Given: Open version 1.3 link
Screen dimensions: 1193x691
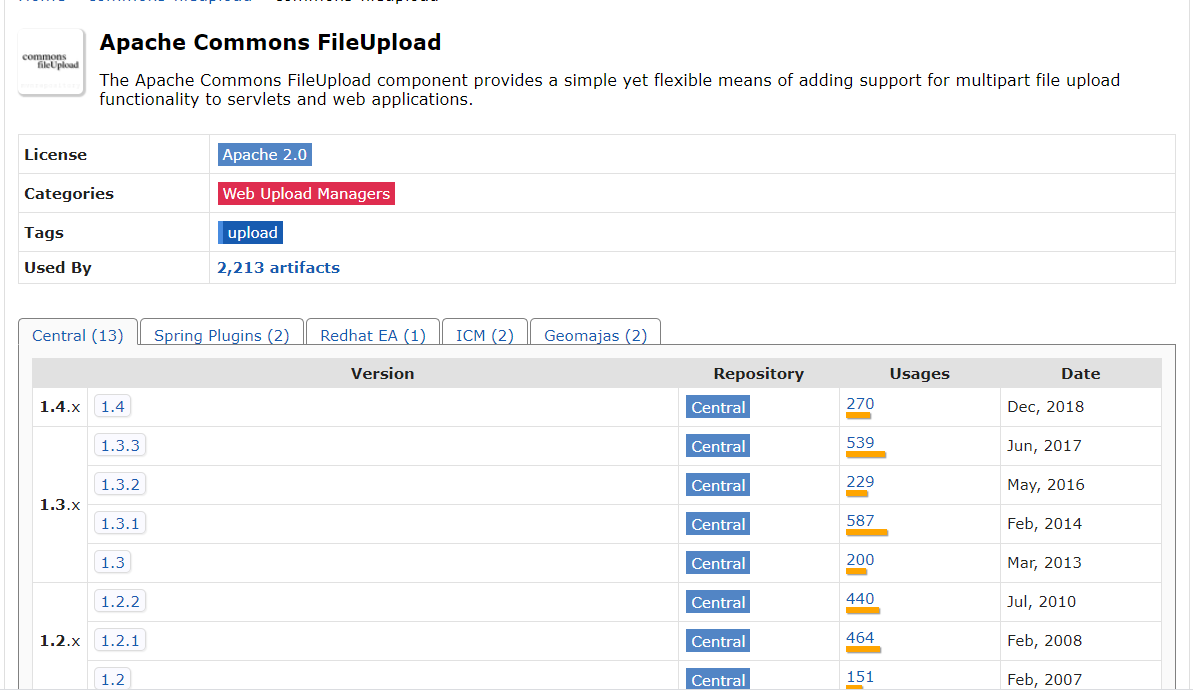Looking at the screenshot, I should 113,562.
